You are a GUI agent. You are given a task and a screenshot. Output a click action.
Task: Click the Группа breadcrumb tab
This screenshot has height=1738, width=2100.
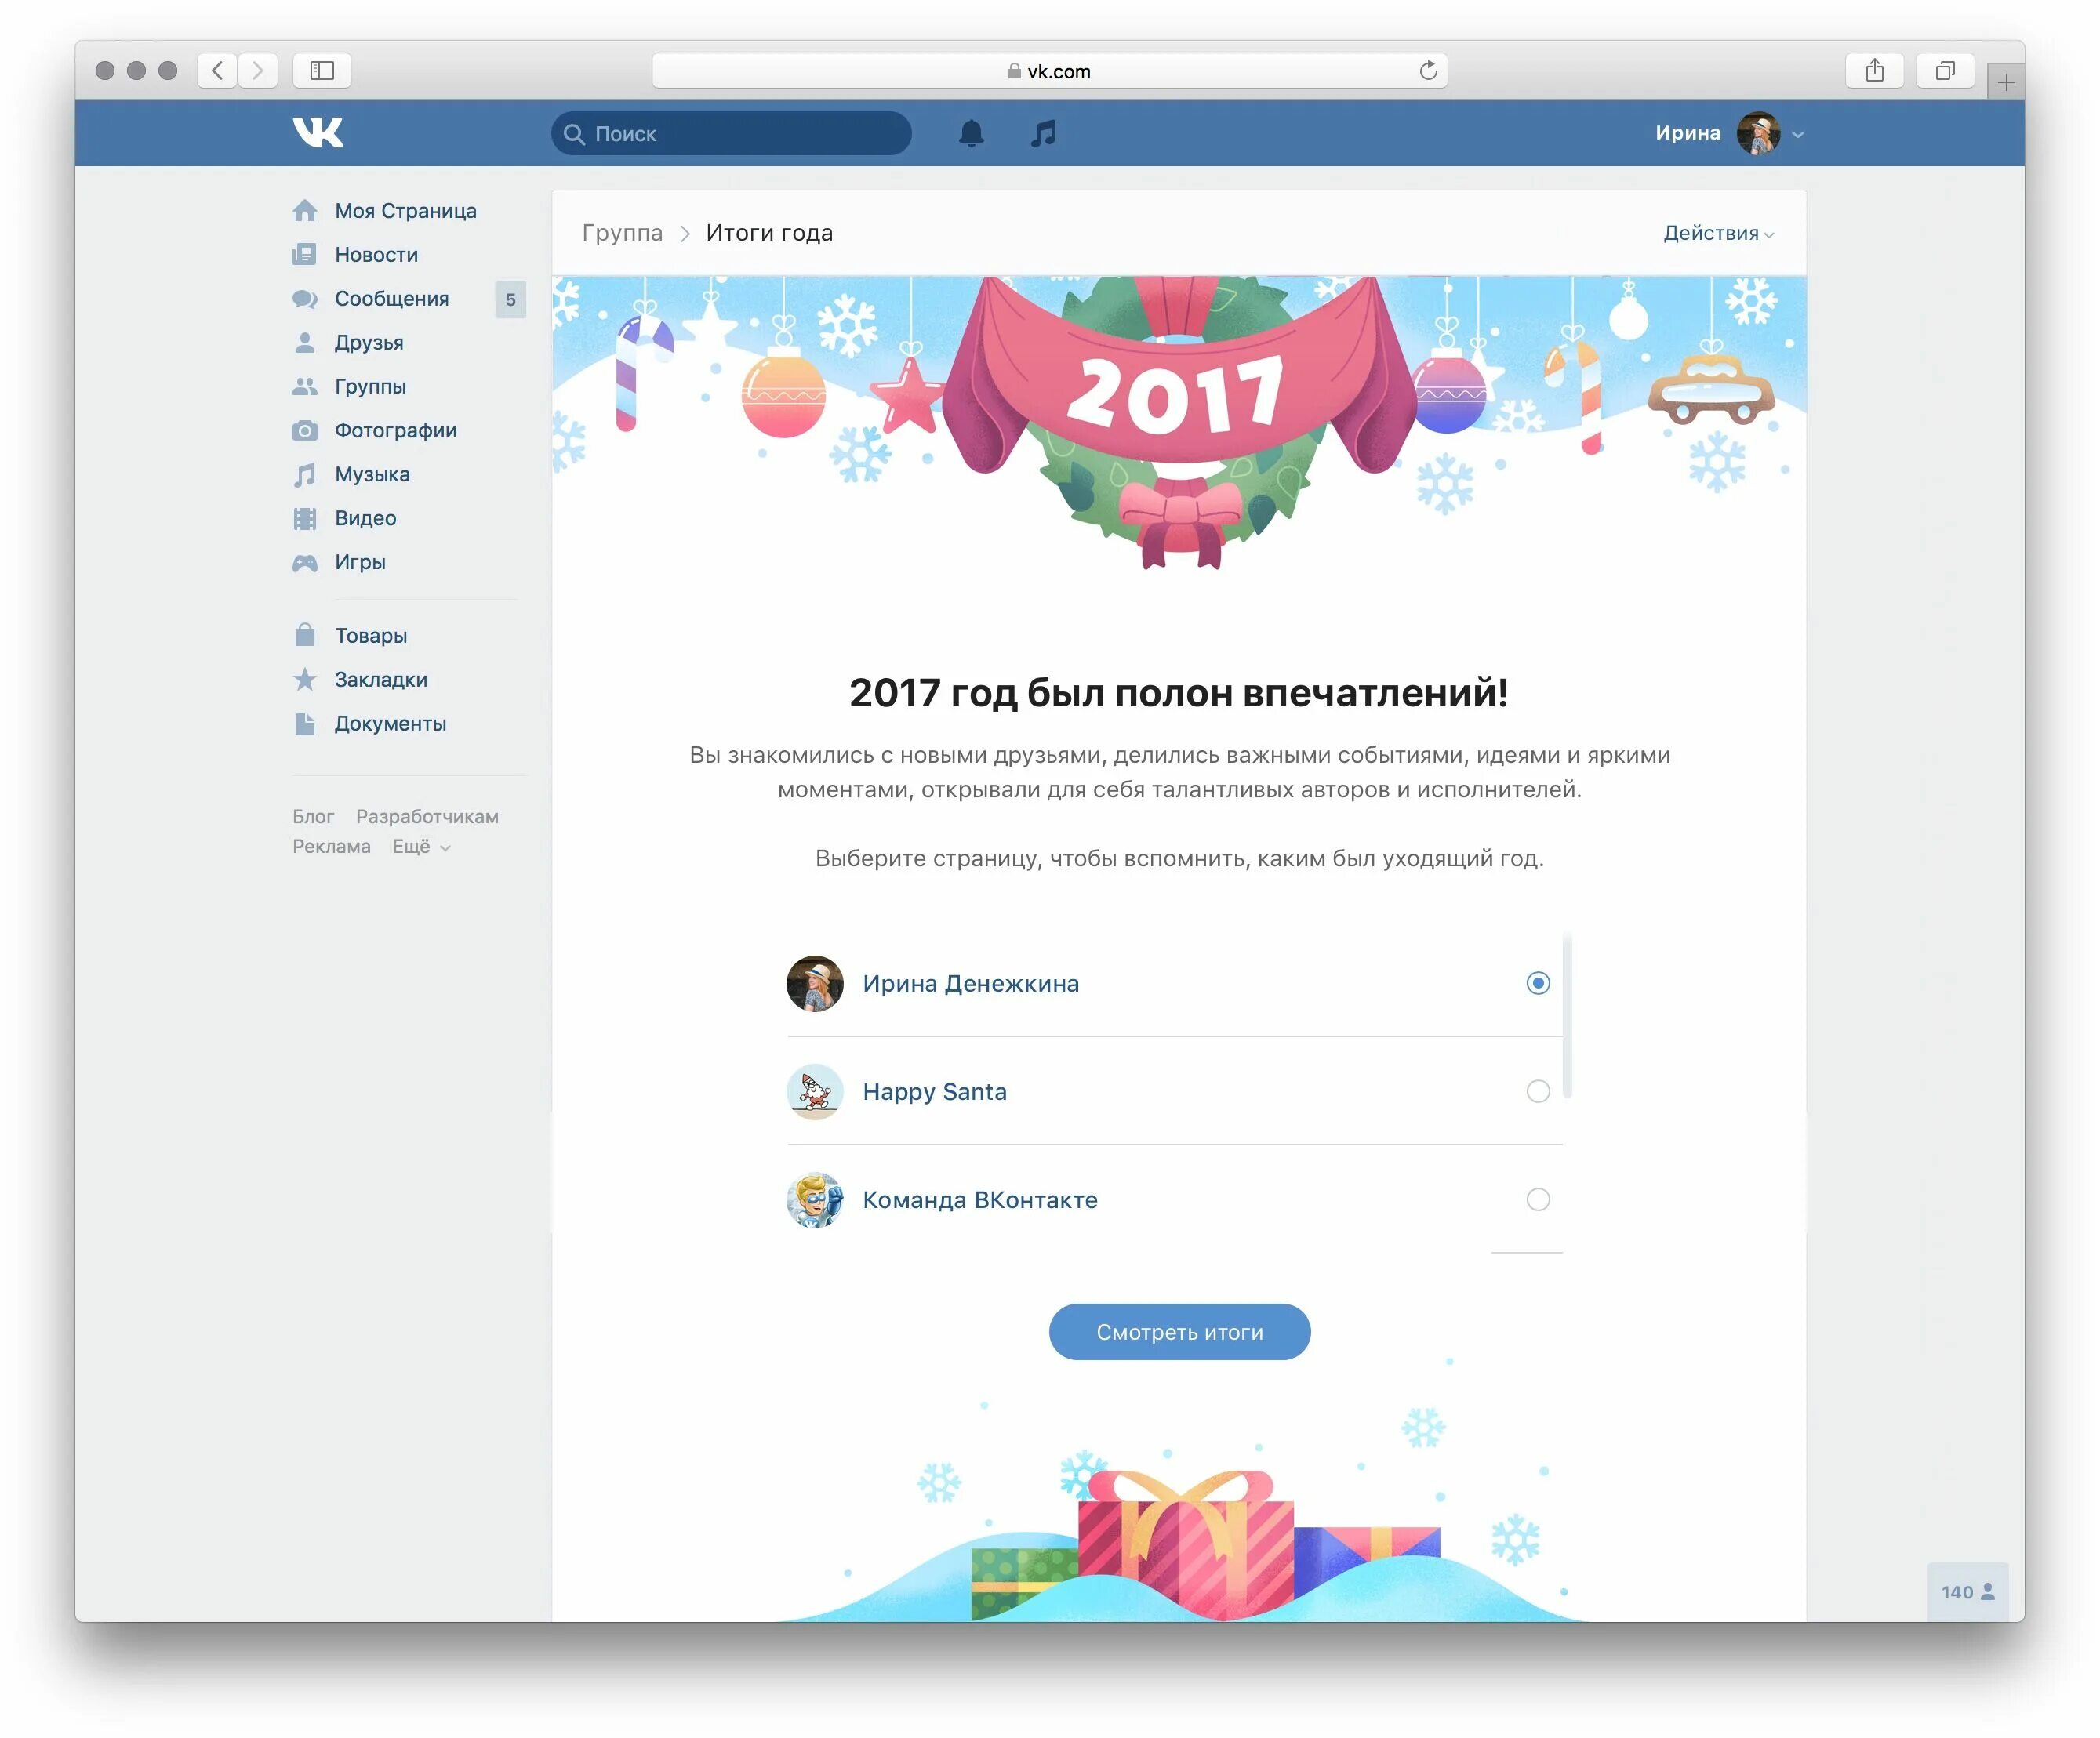[x=621, y=232]
